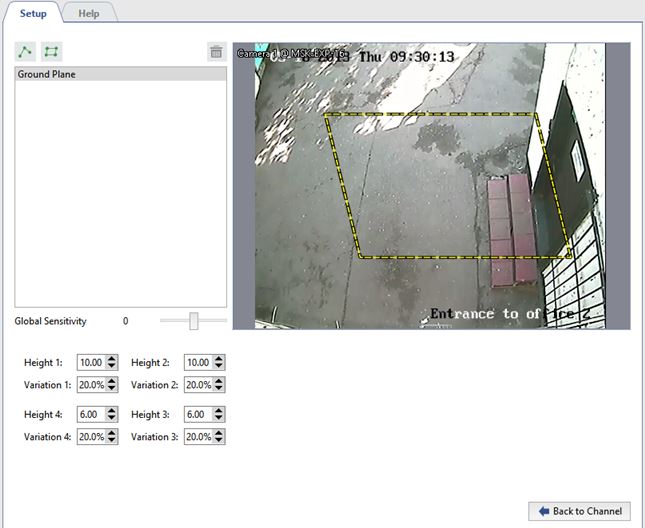
Task: Decrease Height 2 with down arrow
Action: pyautogui.click(x=219, y=366)
